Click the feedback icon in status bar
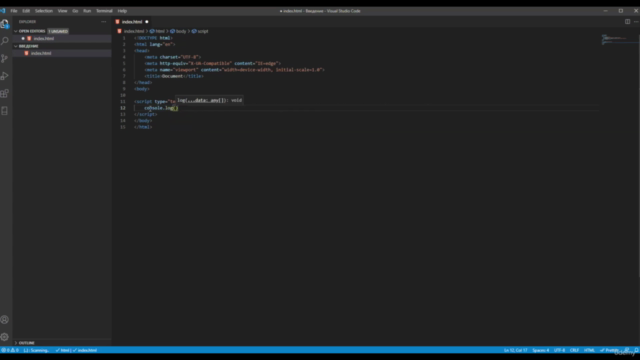 point(627,350)
